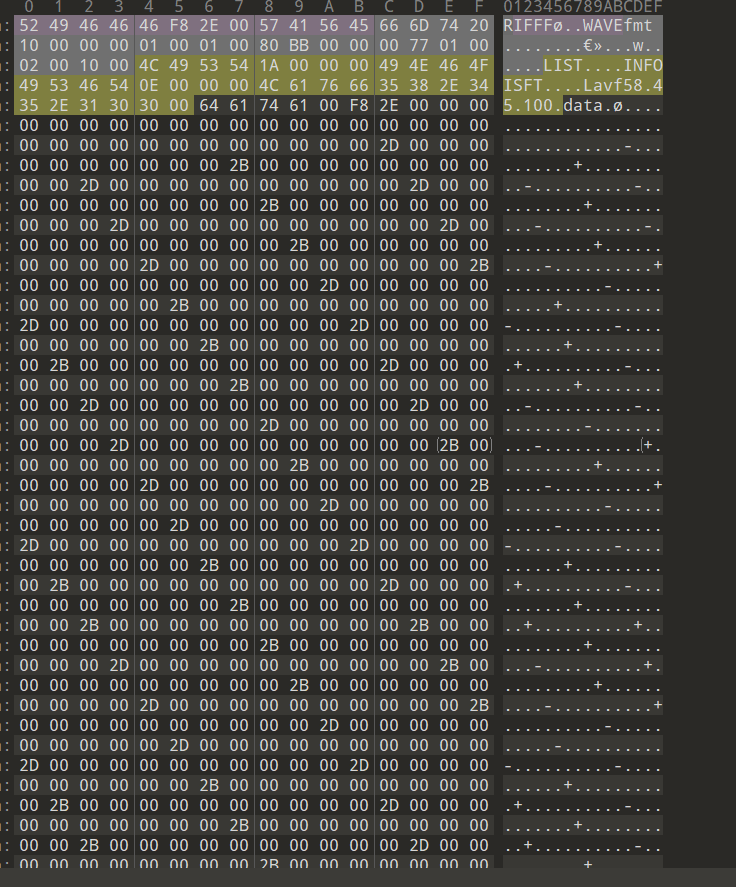Click hex column header D
This screenshot has width=736, height=887.
[418, 7]
